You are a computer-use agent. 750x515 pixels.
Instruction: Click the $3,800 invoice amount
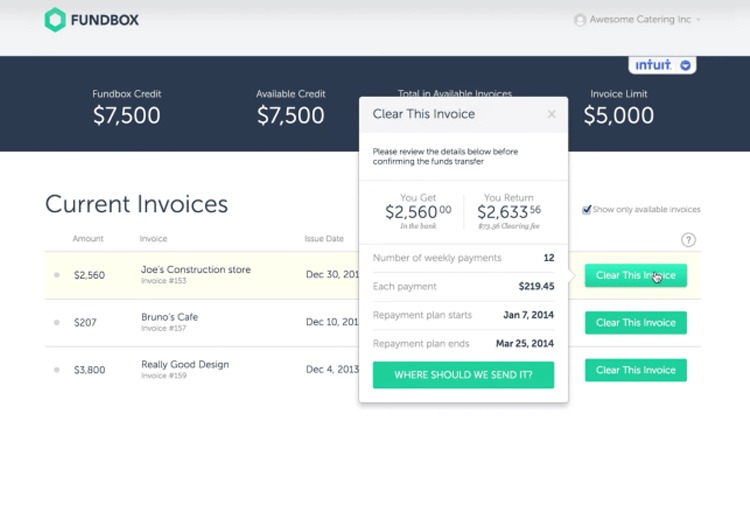[x=89, y=370]
